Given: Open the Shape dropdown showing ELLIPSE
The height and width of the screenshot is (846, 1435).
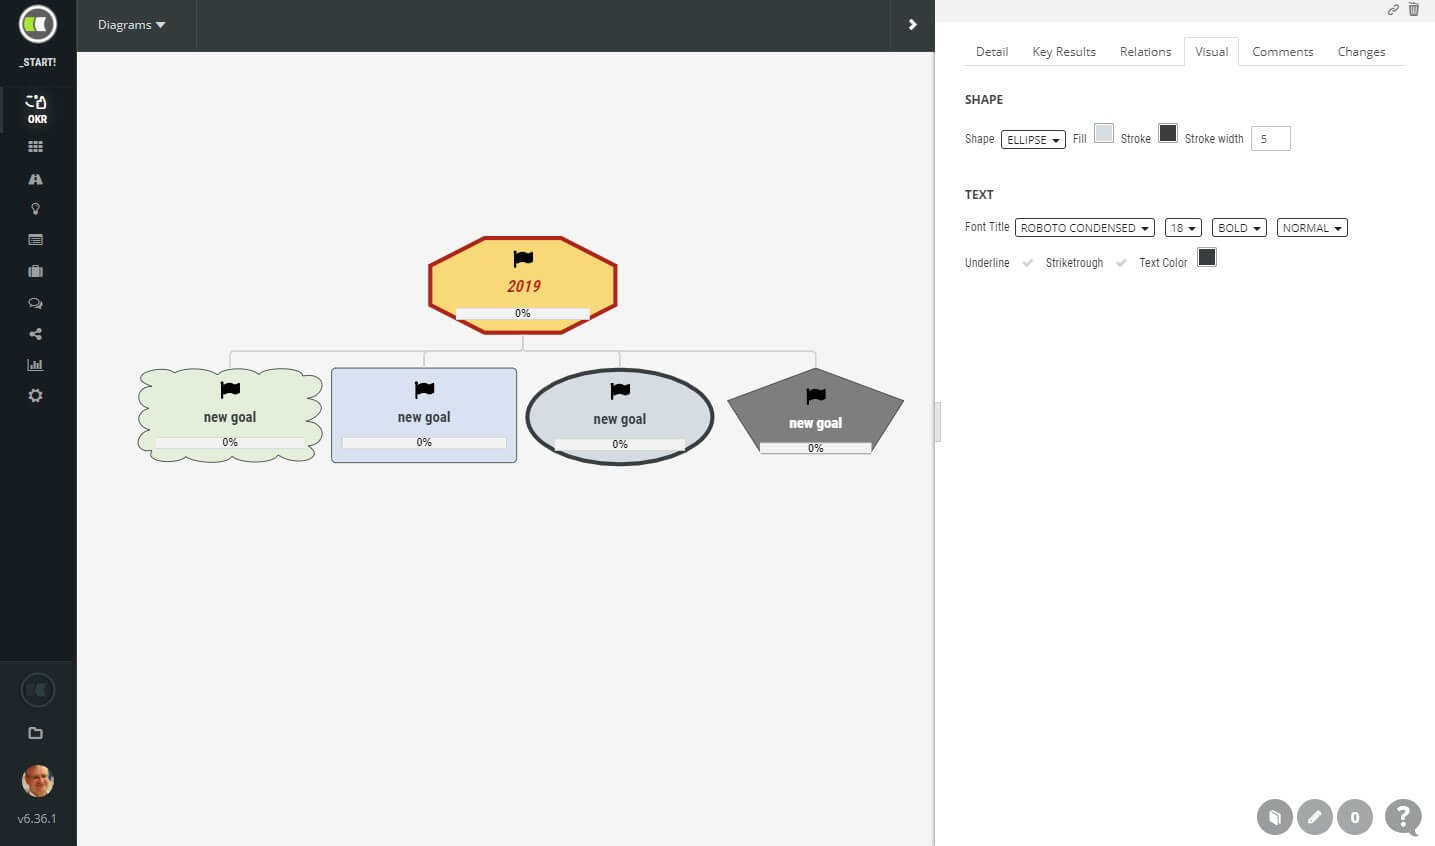Looking at the screenshot, I should tap(1033, 139).
